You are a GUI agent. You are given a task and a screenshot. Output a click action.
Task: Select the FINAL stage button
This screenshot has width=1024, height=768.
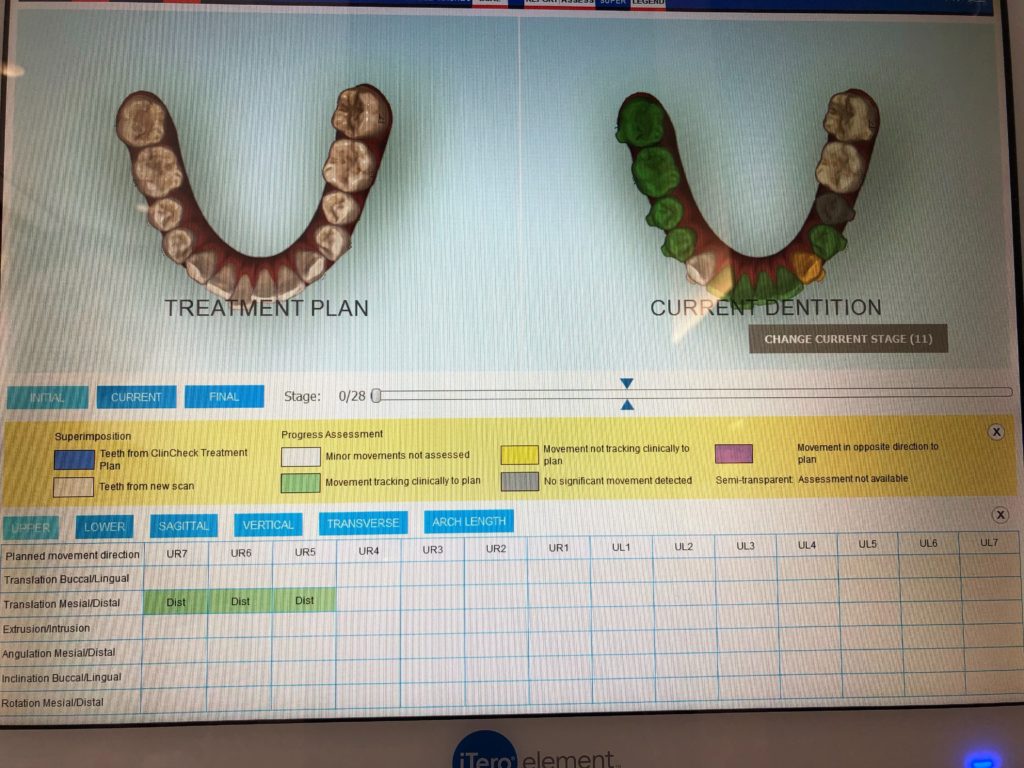(224, 396)
